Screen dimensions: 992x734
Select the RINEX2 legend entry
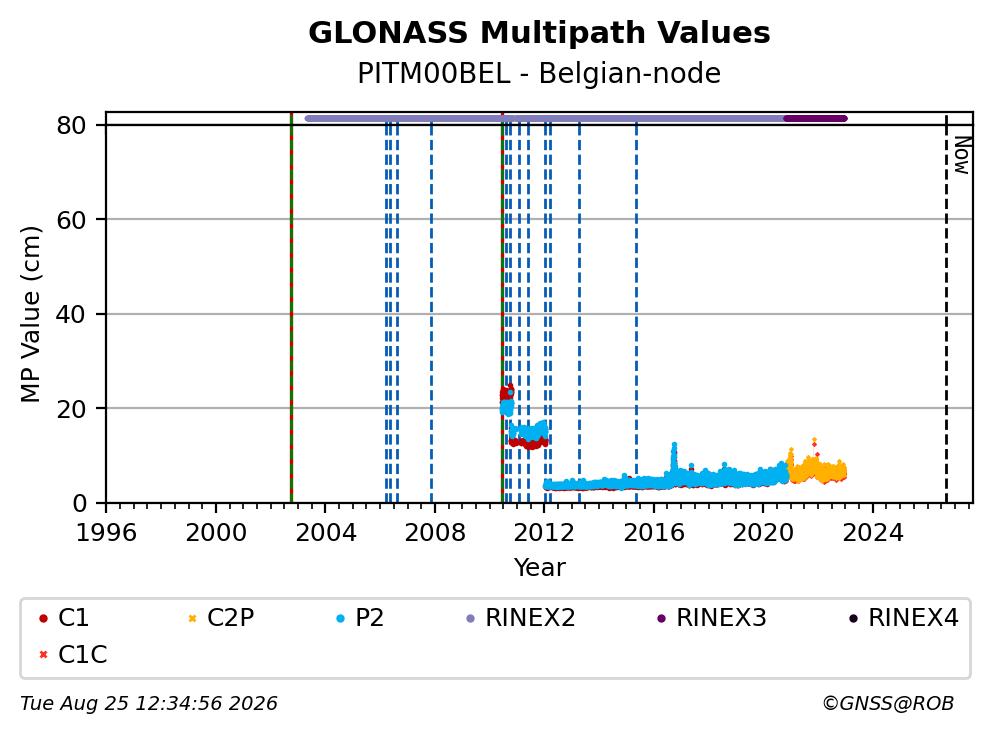click(520, 618)
